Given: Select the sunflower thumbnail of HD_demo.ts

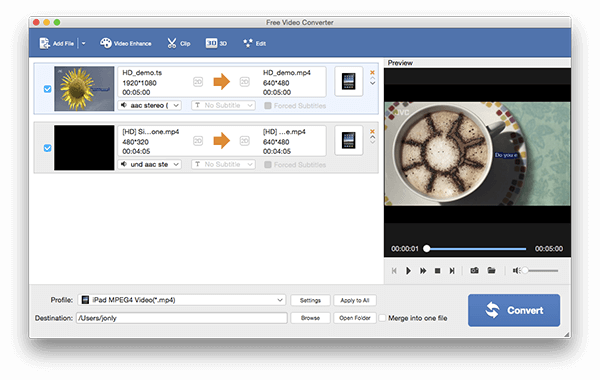Looking at the screenshot, I should [84, 89].
